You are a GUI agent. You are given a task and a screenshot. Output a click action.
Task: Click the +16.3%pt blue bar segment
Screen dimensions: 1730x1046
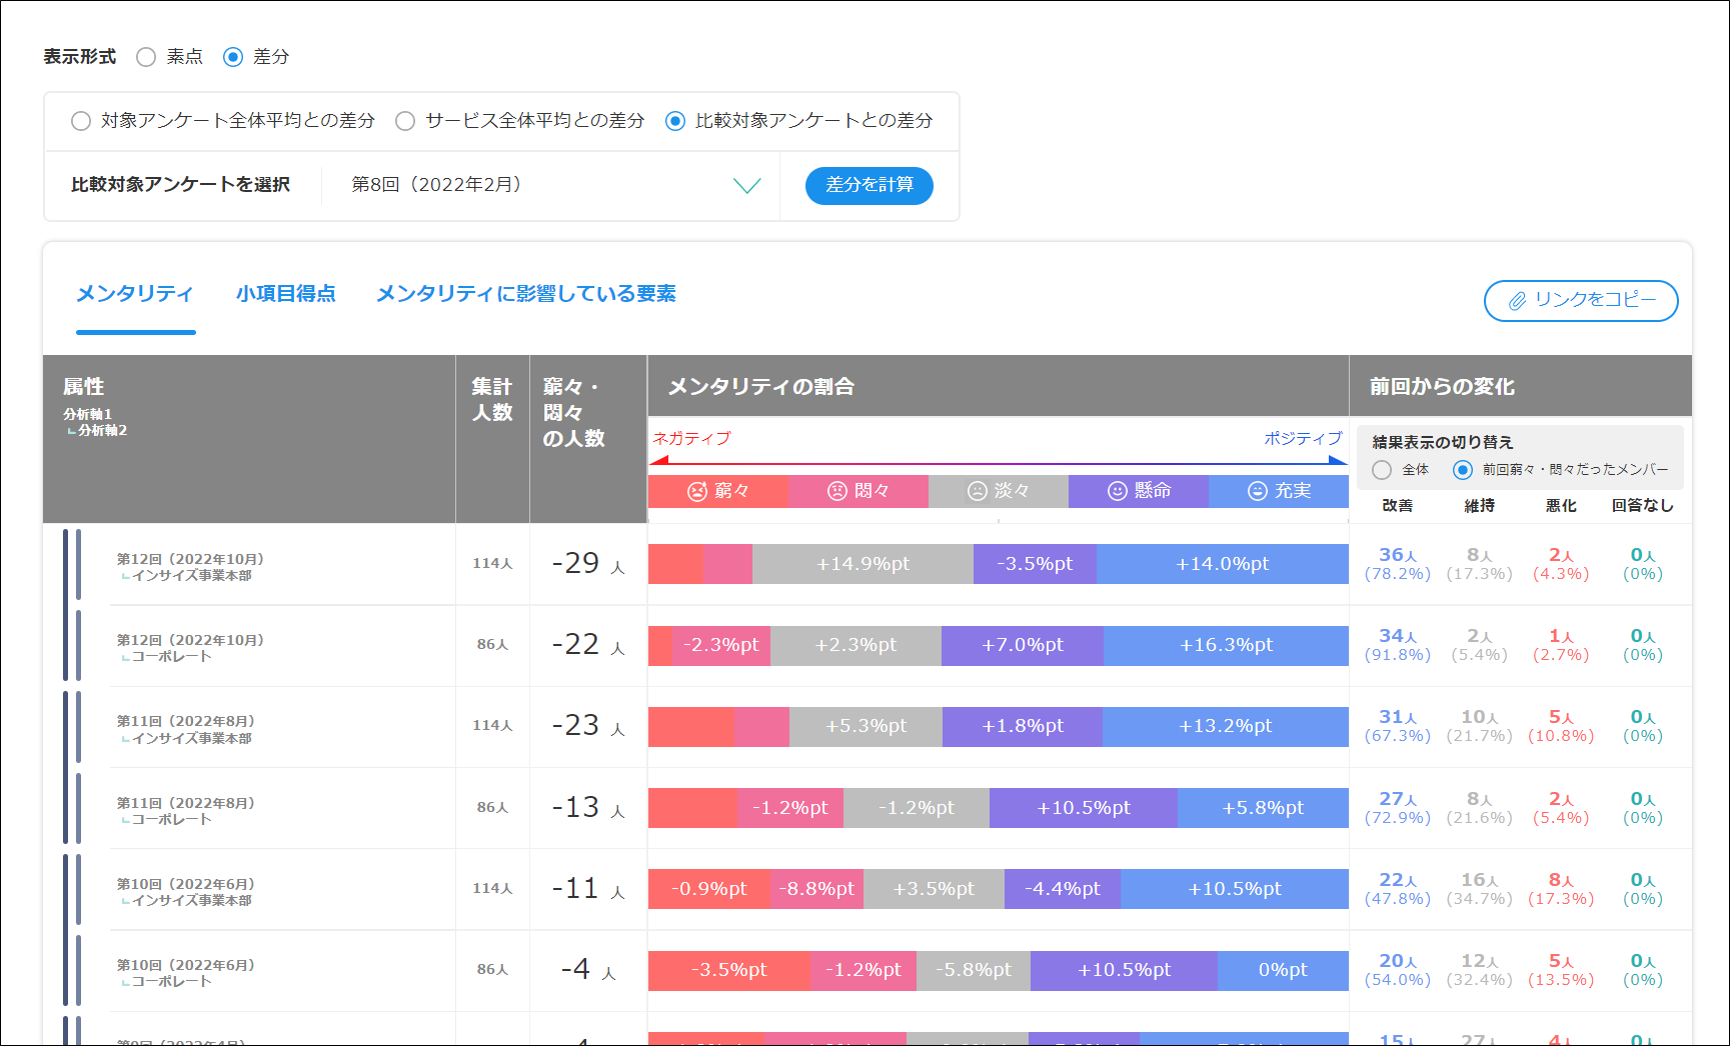tap(1226, 645)
